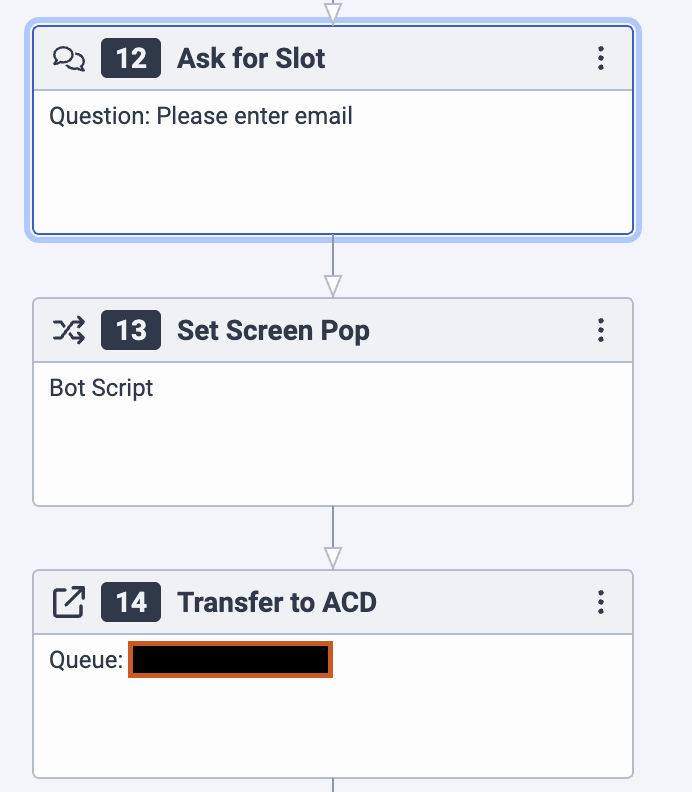Select the Set Screen Pop title
This screenshot has height=792, width=692.
coord(273,331)
